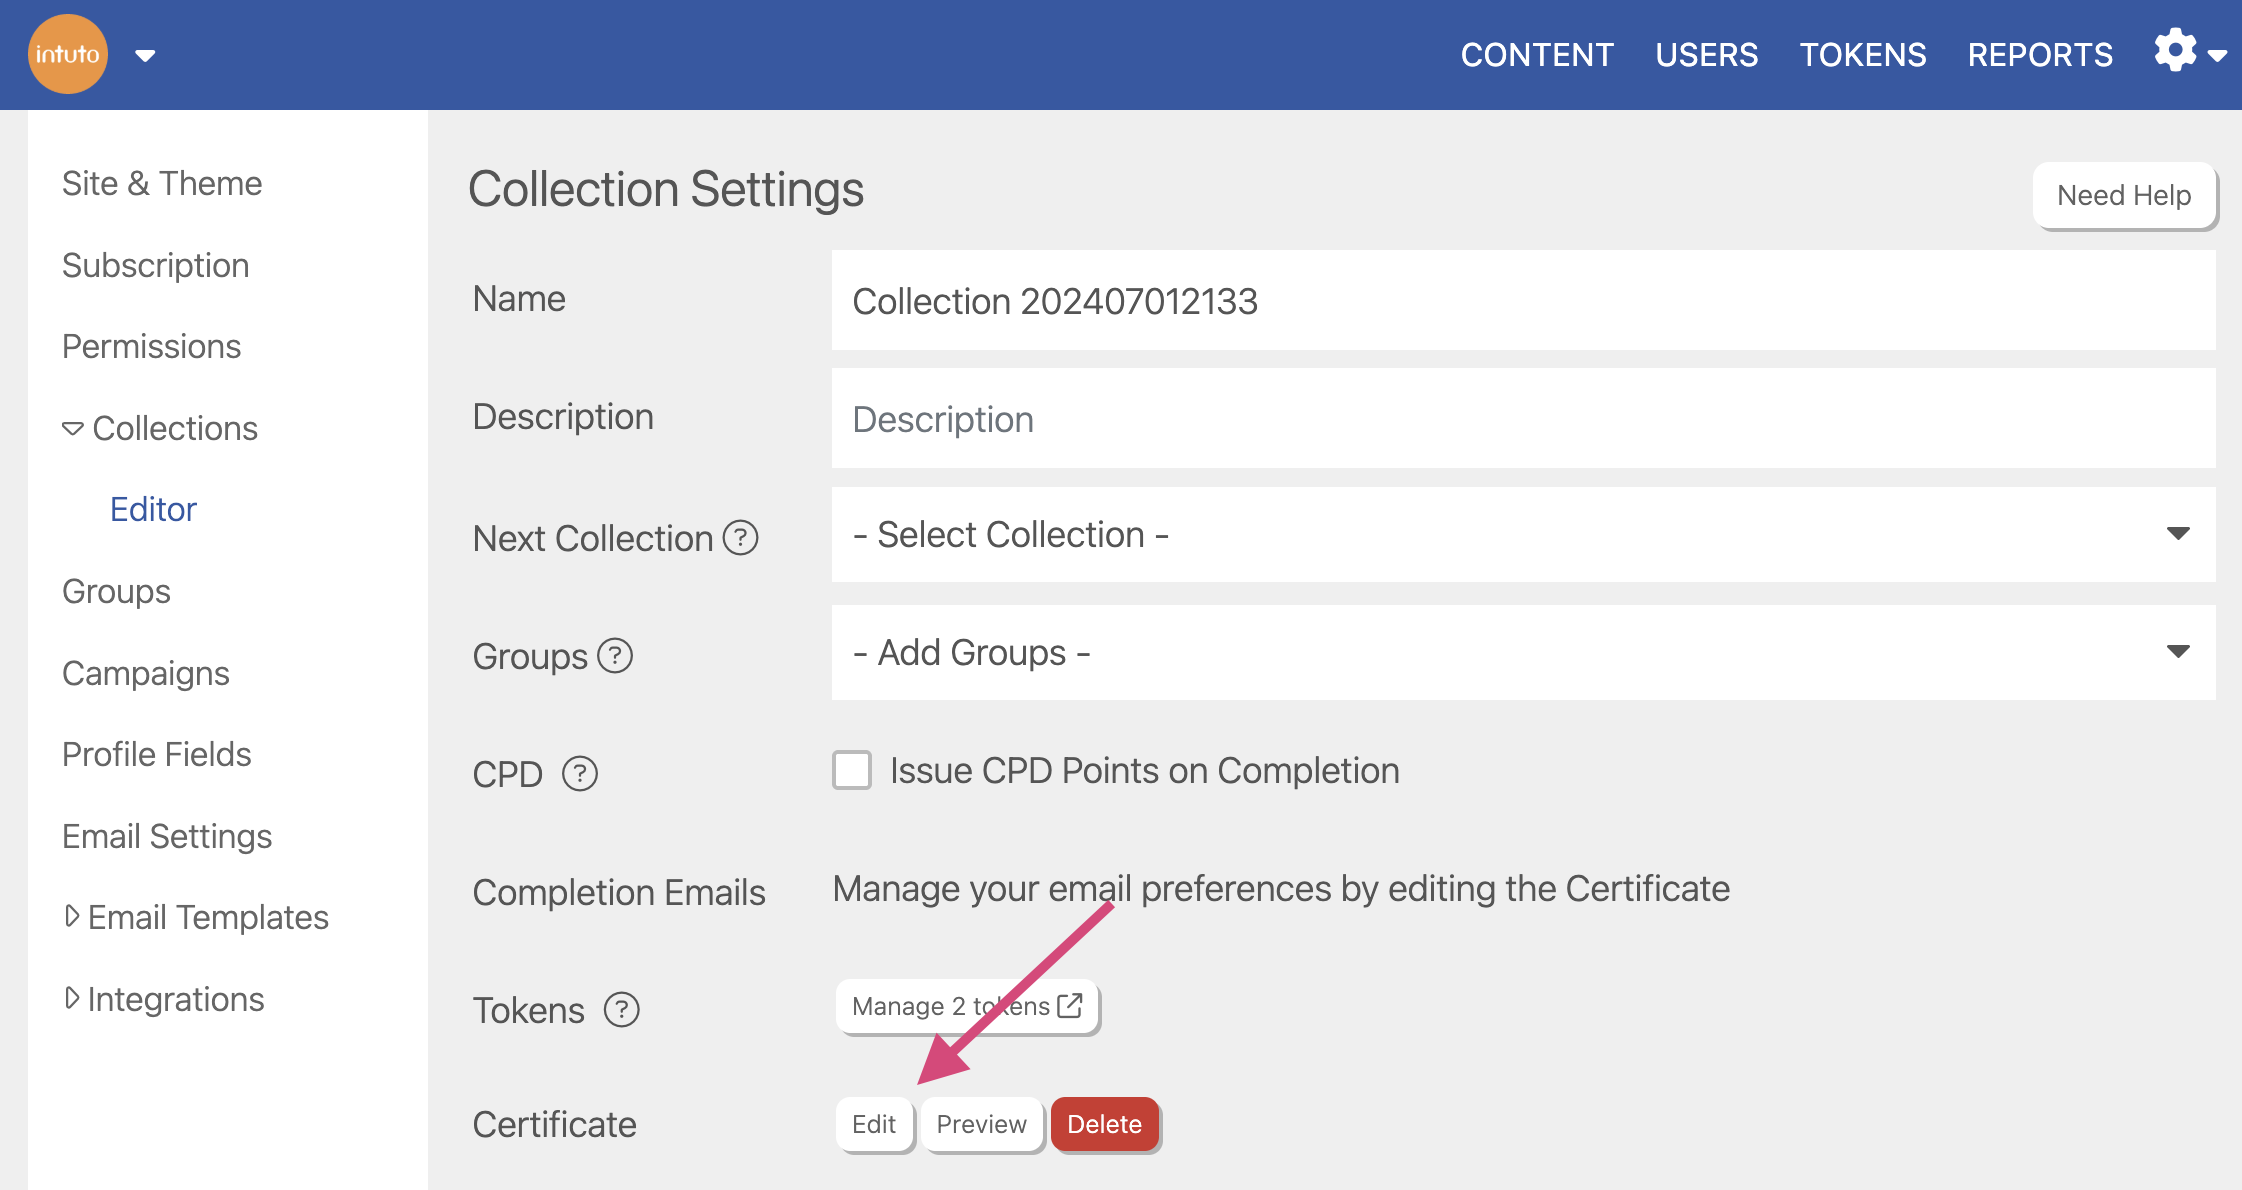Click the external link icon on Manage tokens
The height and width of the screenshot is (1190, 2242).
(1070, 1005)
